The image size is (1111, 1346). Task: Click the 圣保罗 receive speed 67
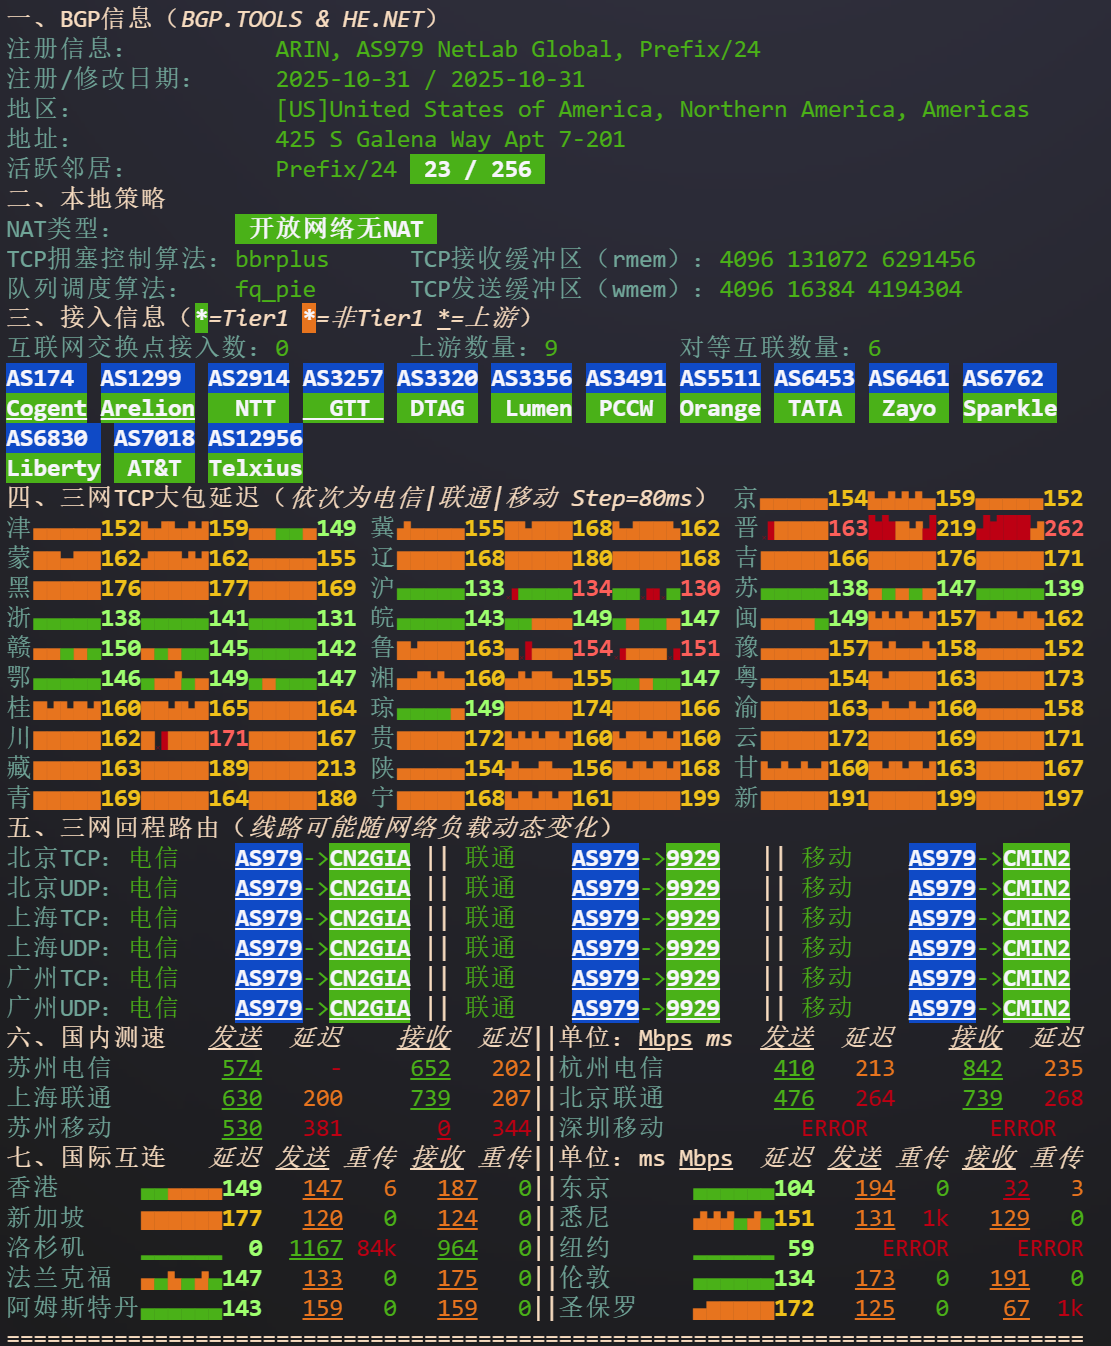tap(1016, 1308)
